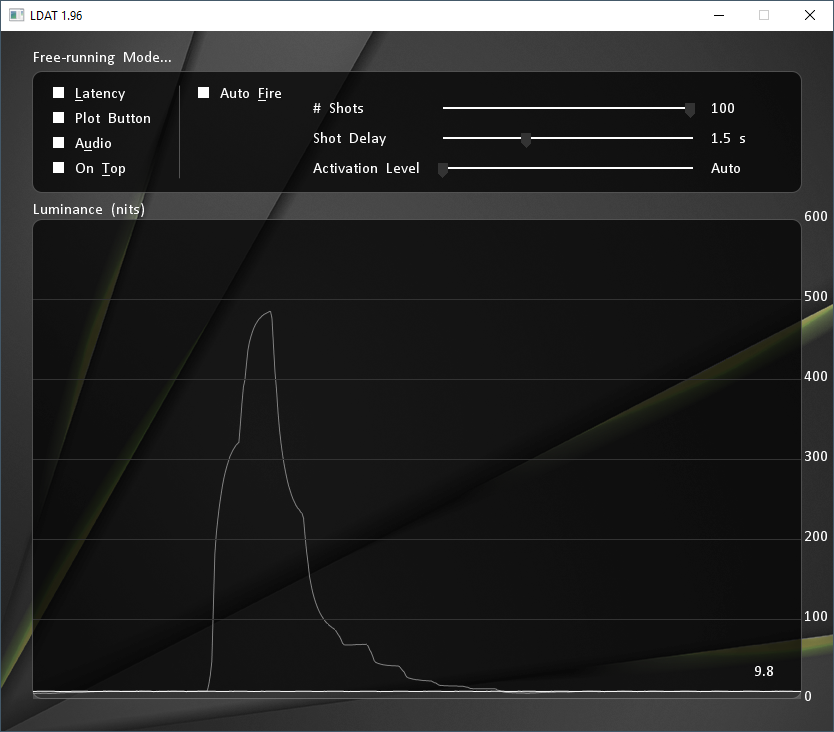Click the # Shots value of 100
This screenshot has height=732, width=834.
pyautogui.click(x=722, y=108)
